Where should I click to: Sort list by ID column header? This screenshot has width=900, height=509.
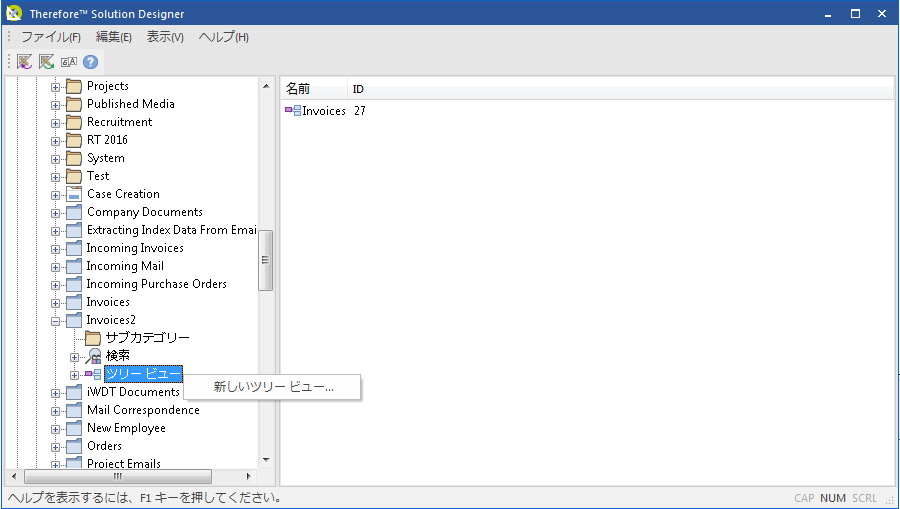point(620,89)
